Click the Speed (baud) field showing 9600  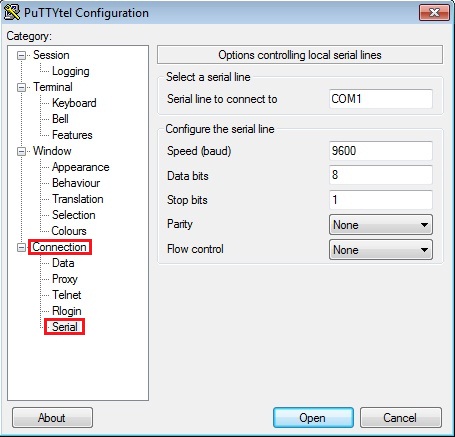point(381,151)
